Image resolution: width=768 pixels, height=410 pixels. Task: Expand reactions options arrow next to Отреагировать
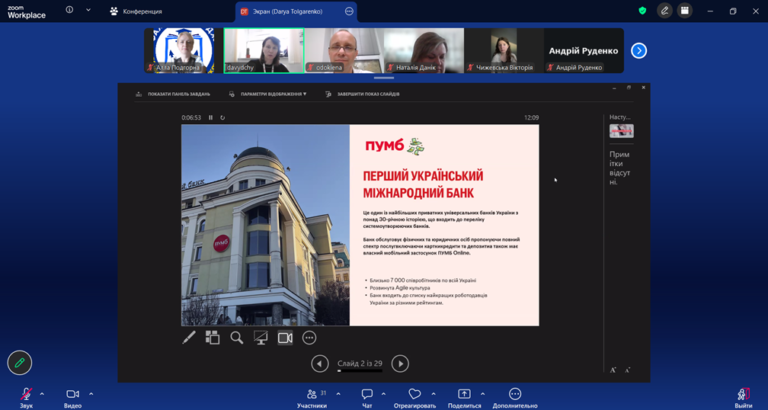433,394
